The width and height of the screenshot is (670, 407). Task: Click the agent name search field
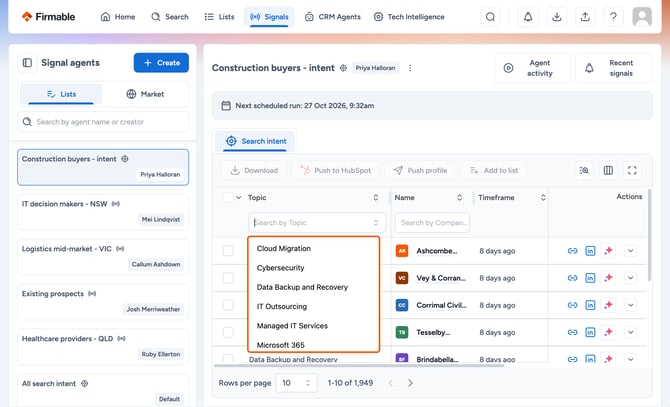tap(103, 122)
